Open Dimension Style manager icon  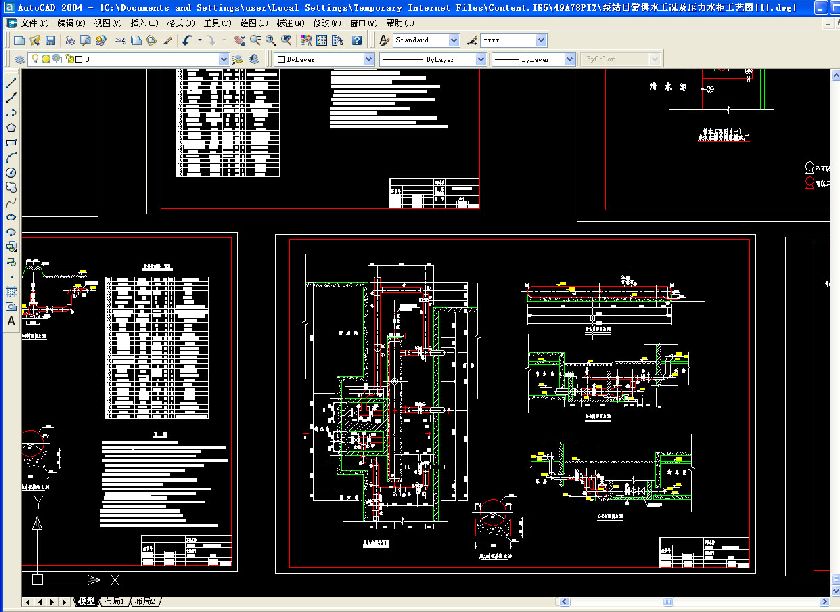(x=471, y=40)
